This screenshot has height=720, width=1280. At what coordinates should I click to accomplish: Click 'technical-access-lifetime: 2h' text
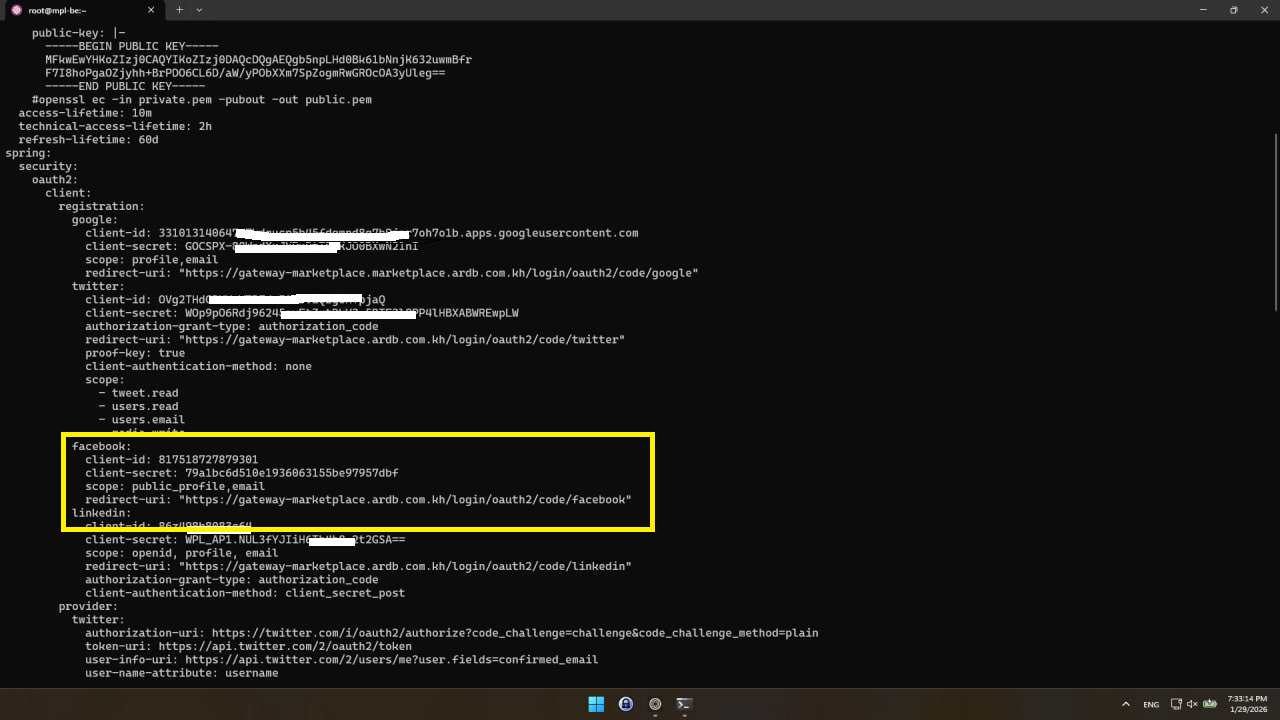point(115,126)
